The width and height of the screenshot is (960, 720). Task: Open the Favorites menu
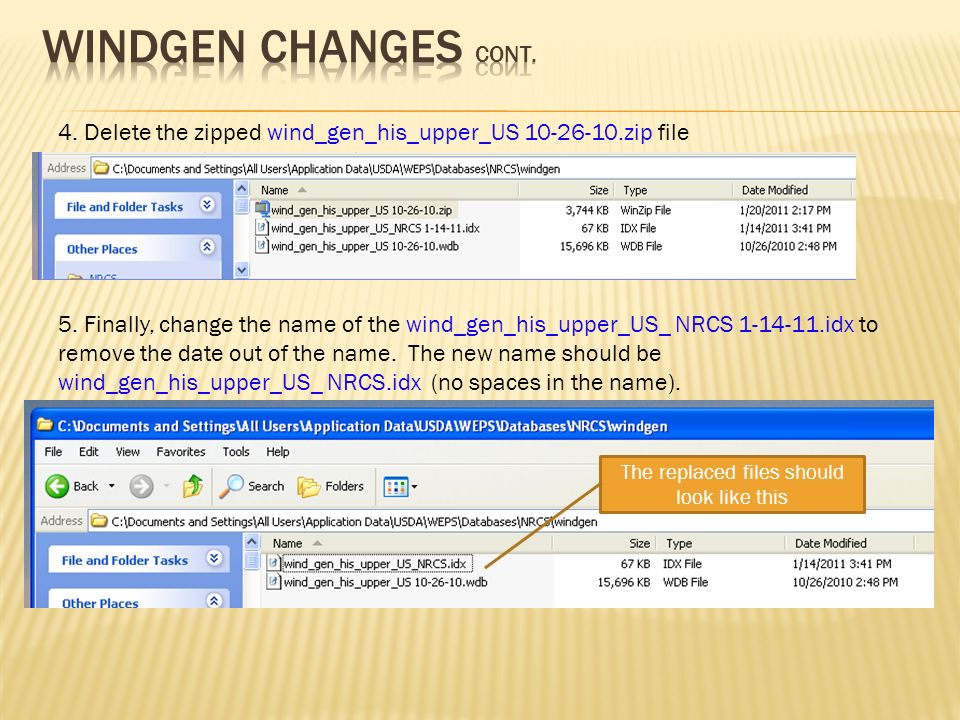click(181, 452)
